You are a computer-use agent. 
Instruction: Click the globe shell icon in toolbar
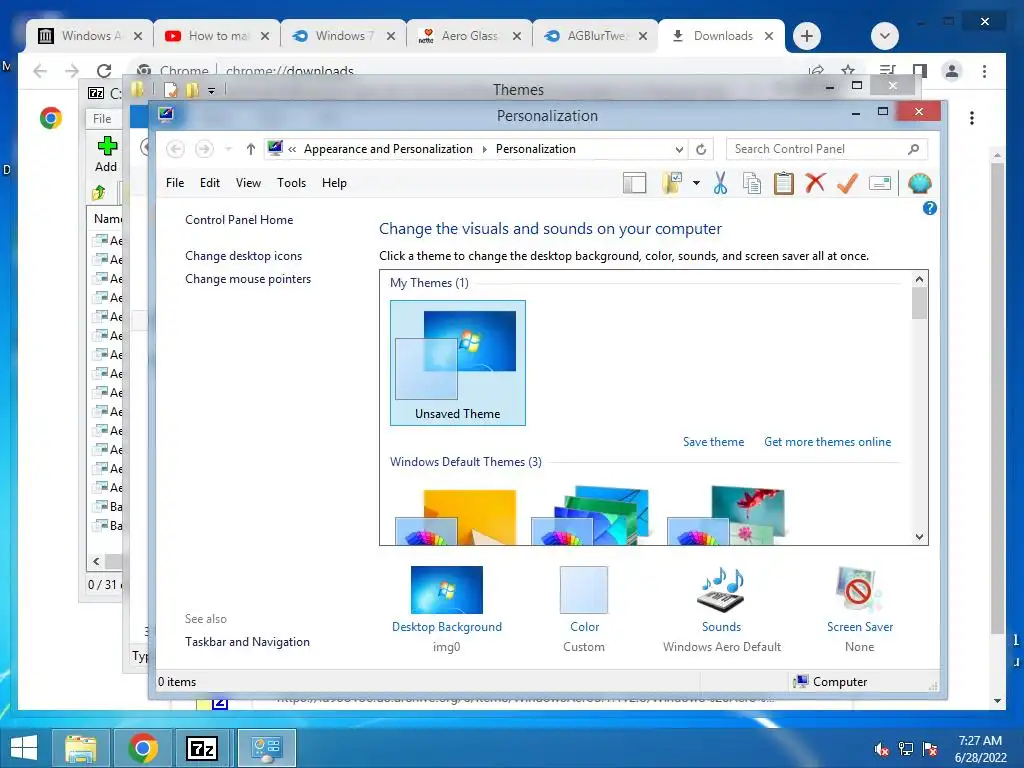920,184
